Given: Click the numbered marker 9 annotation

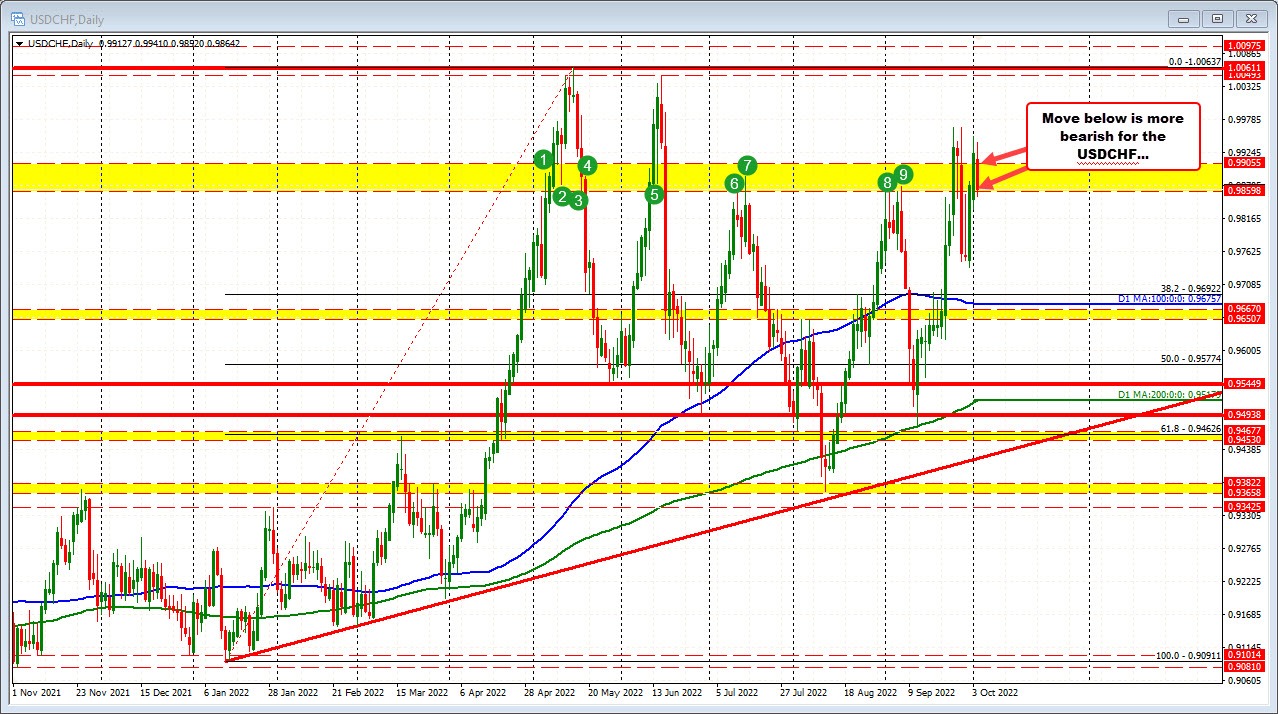Looking at the screenshot, I should click(x=903, y=173).
